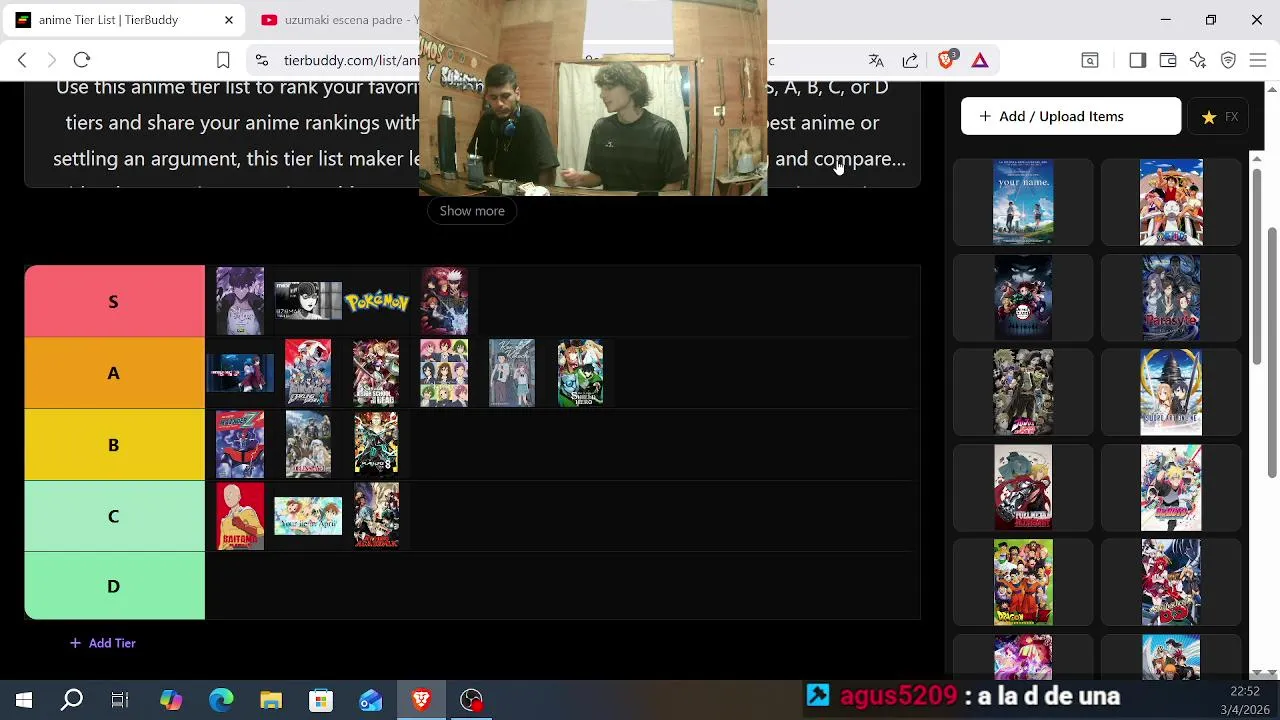Open site settings icon beside the URL
The height and width of the screenshot is (720, 1280).
tap(262, 60)
